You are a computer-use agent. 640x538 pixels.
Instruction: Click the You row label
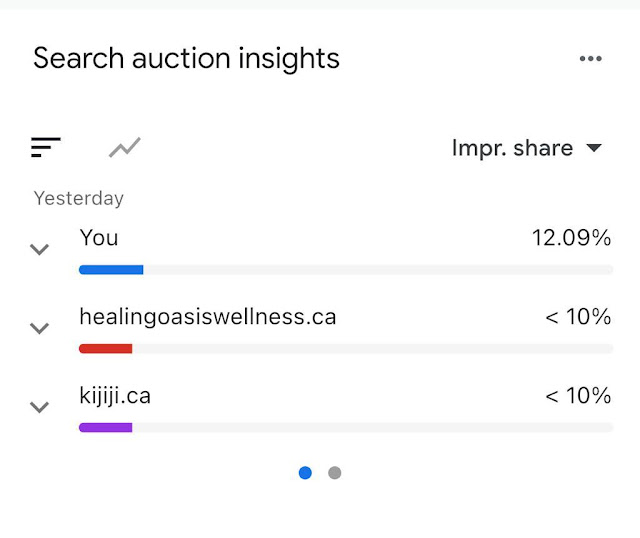tap(99, 238)
